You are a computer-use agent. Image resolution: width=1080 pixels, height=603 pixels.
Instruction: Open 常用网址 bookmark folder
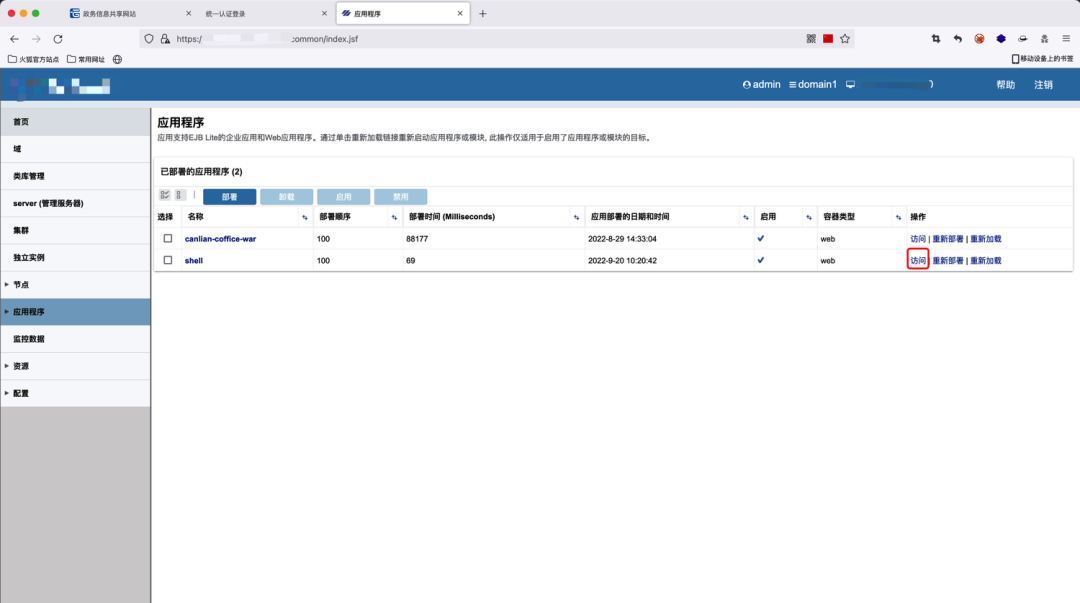(x=86, y=59)
